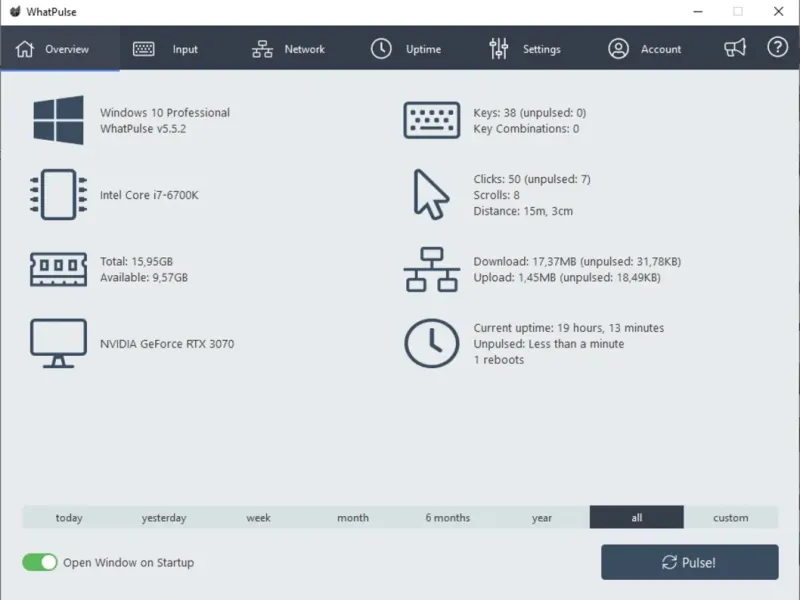Click the large network topology icon
This screenshot has width=800, height=600.
pos(432,269)
